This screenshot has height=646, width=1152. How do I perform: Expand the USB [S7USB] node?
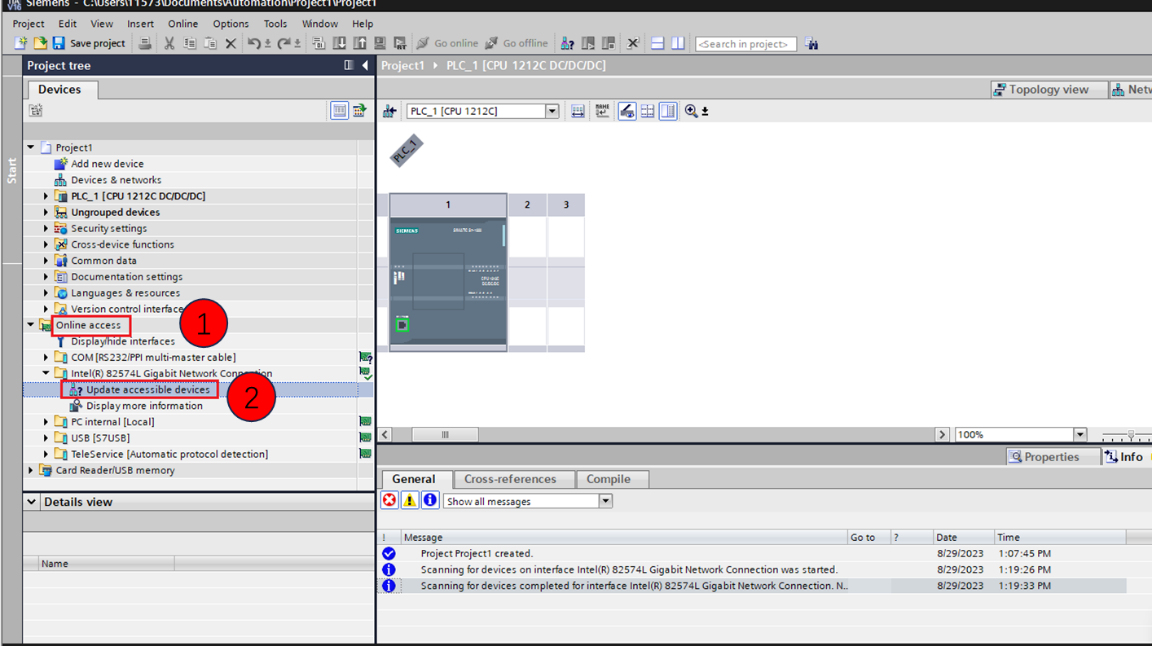click(x=46, y=438)
